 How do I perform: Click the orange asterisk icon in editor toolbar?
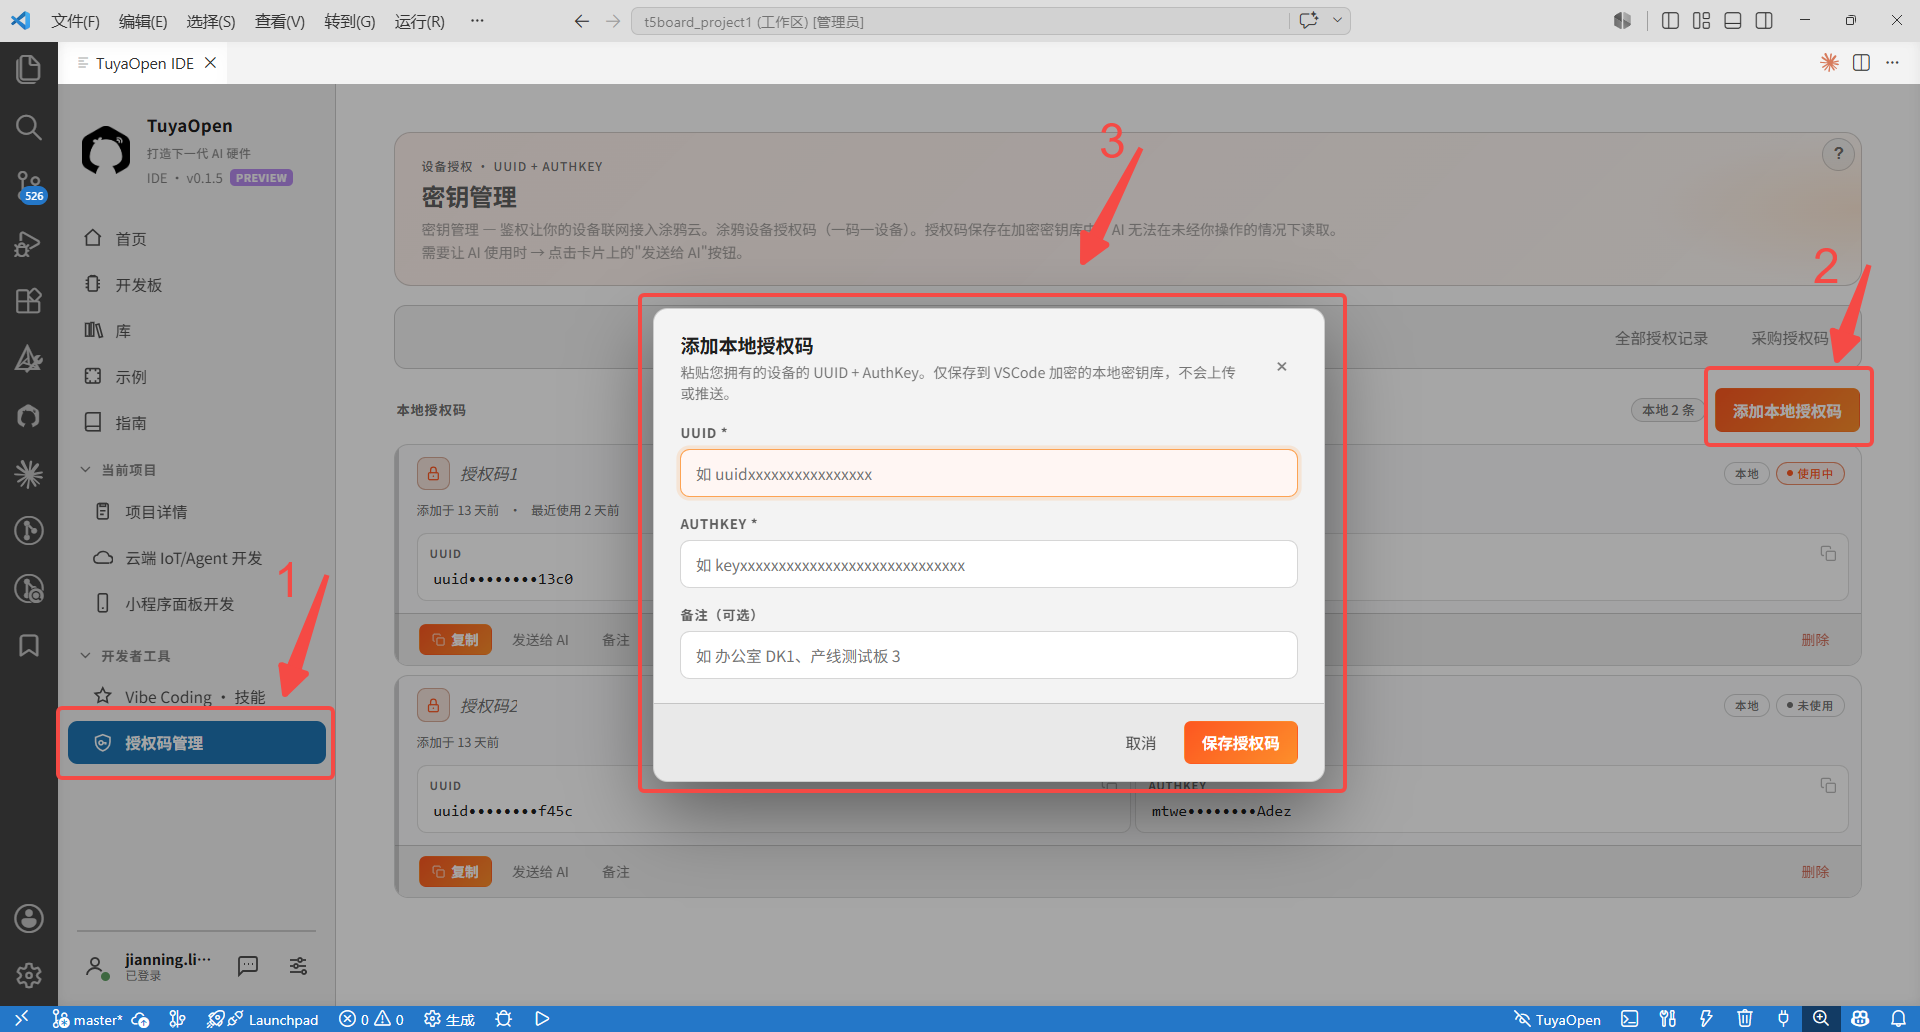(1829, 63)
